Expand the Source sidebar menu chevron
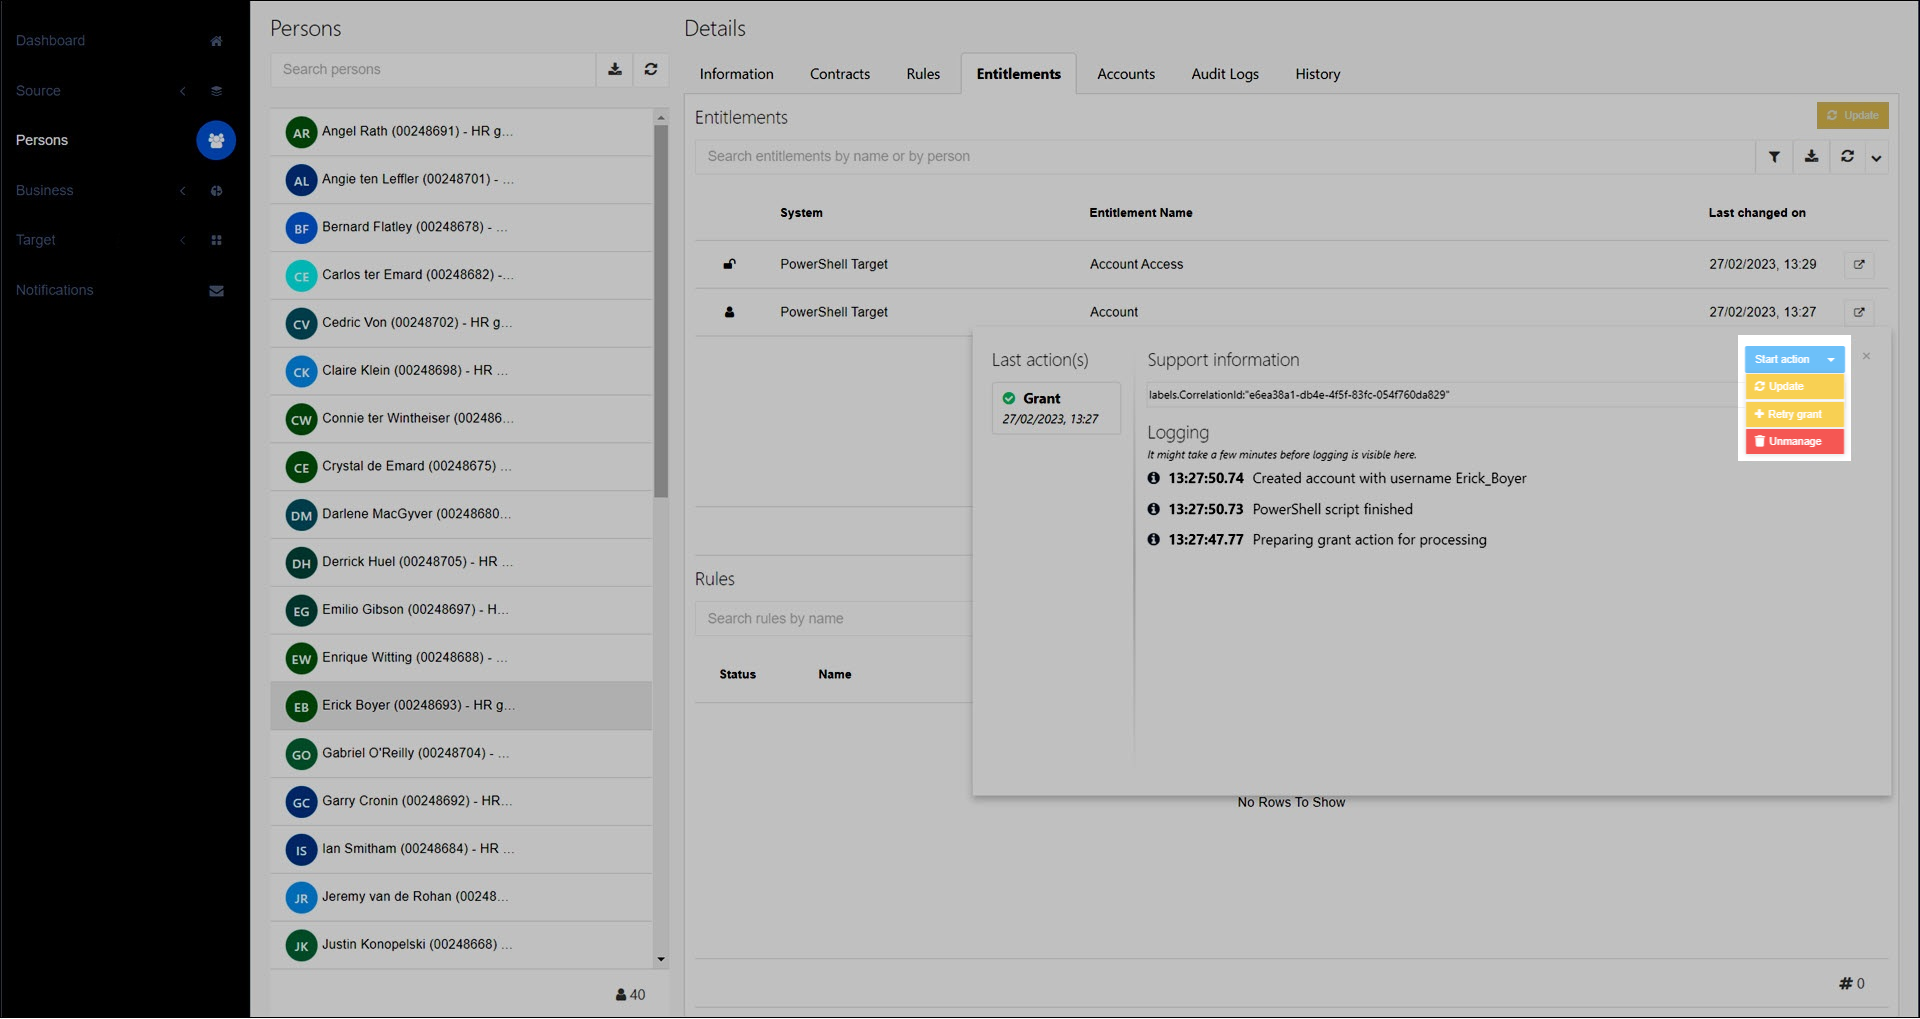This screenshot has height=1019, width=1920. coord(183,91)
